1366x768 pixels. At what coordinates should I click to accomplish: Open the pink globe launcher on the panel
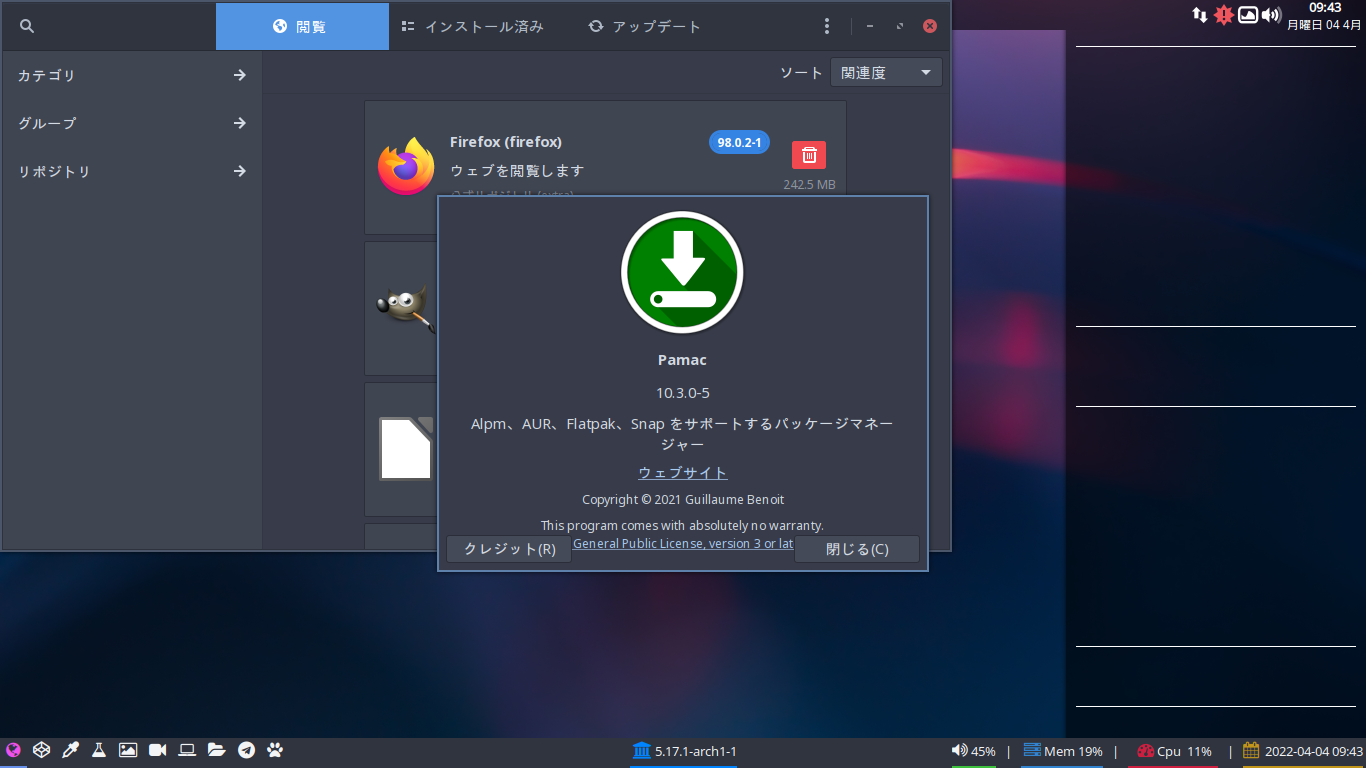13,749
